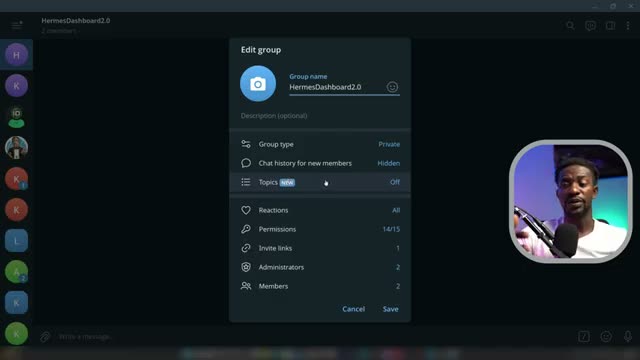Open Administrators list
Screen dimensions: 640x360
click(320, 267)
